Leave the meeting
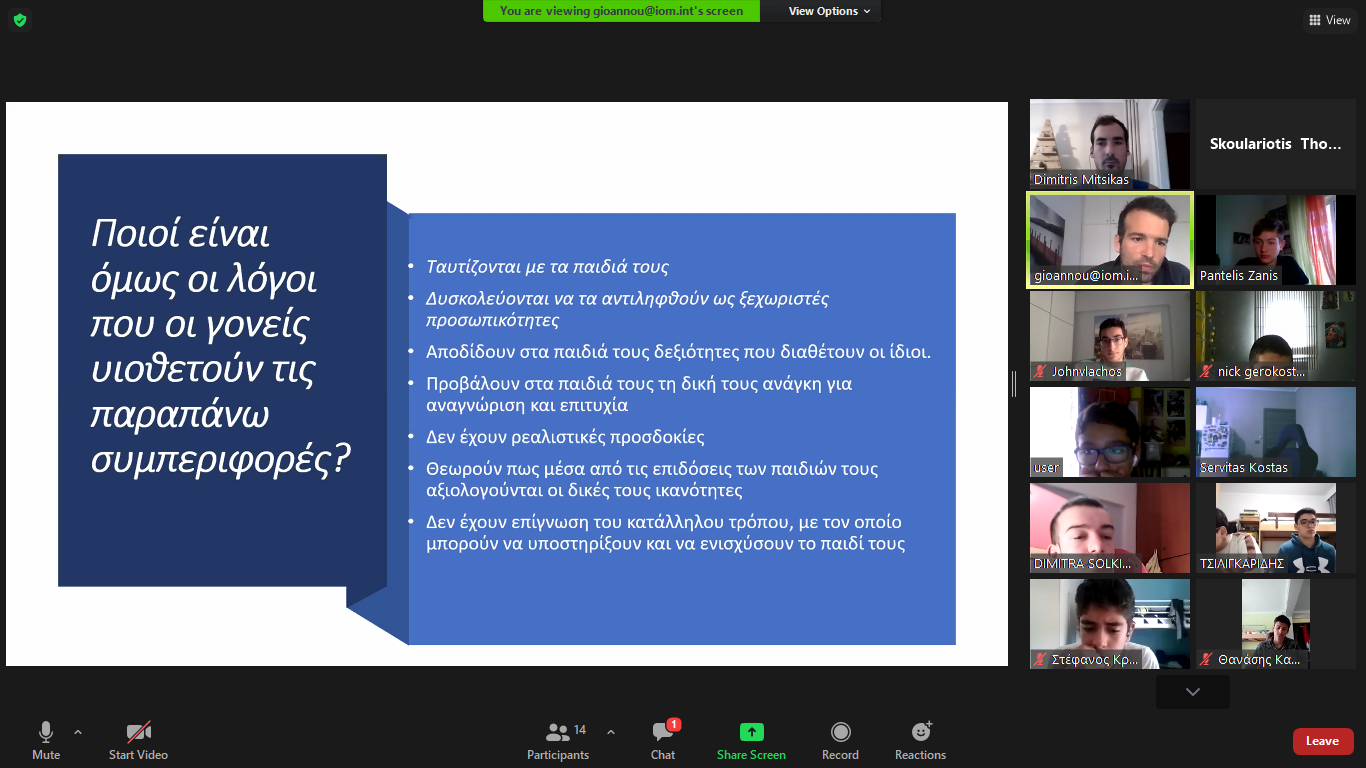The image size is (1366, 768). (x=1322, y=741)
